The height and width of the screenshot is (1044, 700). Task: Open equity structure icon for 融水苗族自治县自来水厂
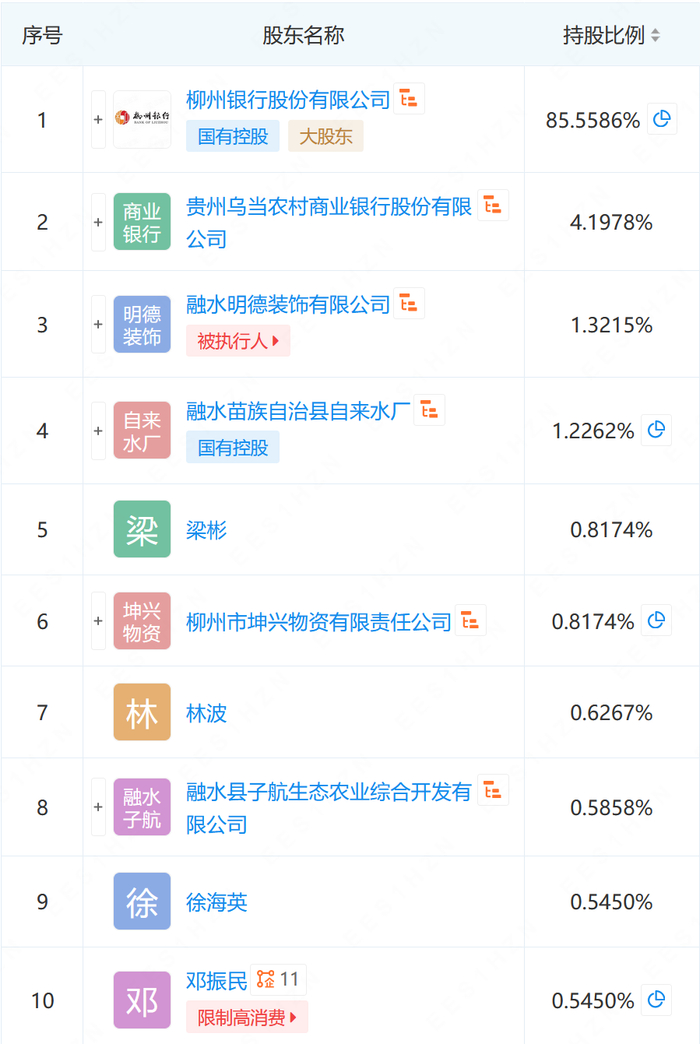pos(429,410)
